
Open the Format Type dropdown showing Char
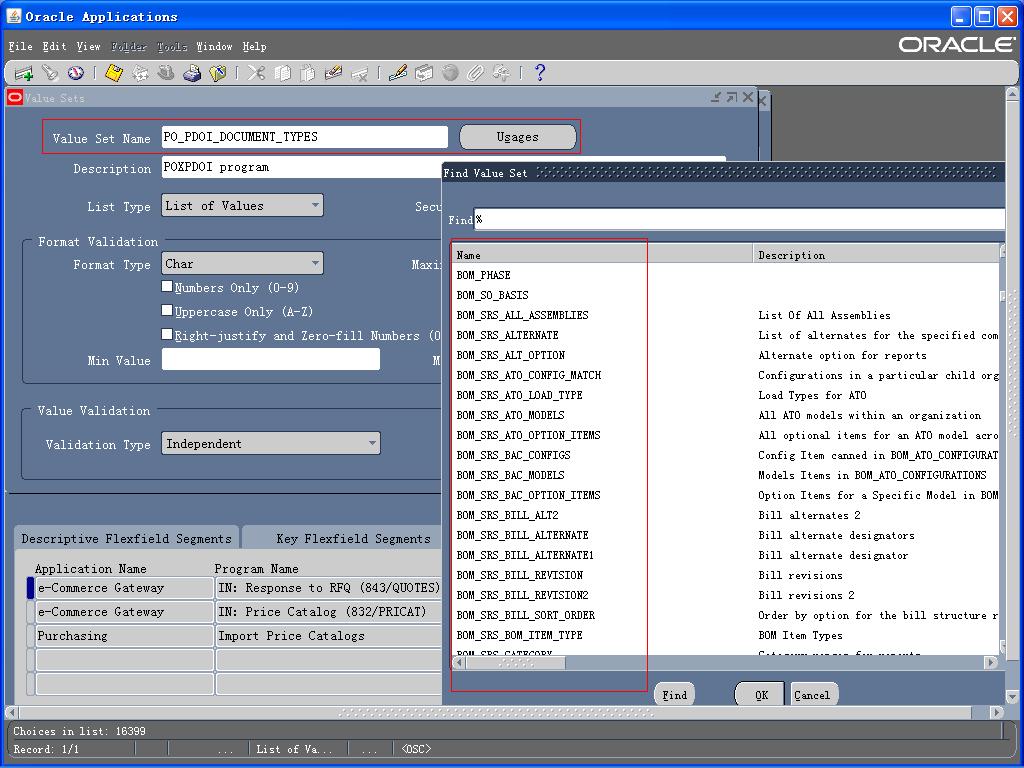tap(242, 264)
